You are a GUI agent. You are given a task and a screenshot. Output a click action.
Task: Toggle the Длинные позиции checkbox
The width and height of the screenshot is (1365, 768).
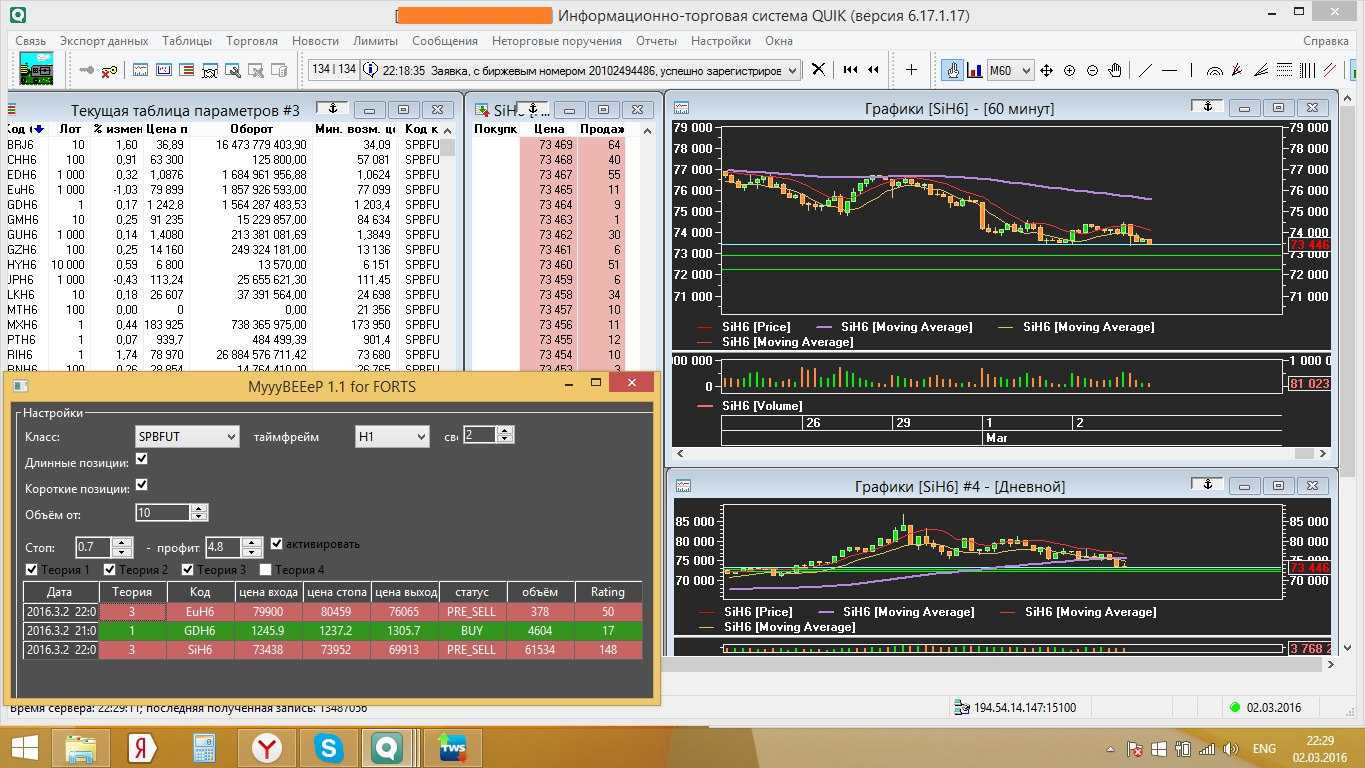[142, 459]
